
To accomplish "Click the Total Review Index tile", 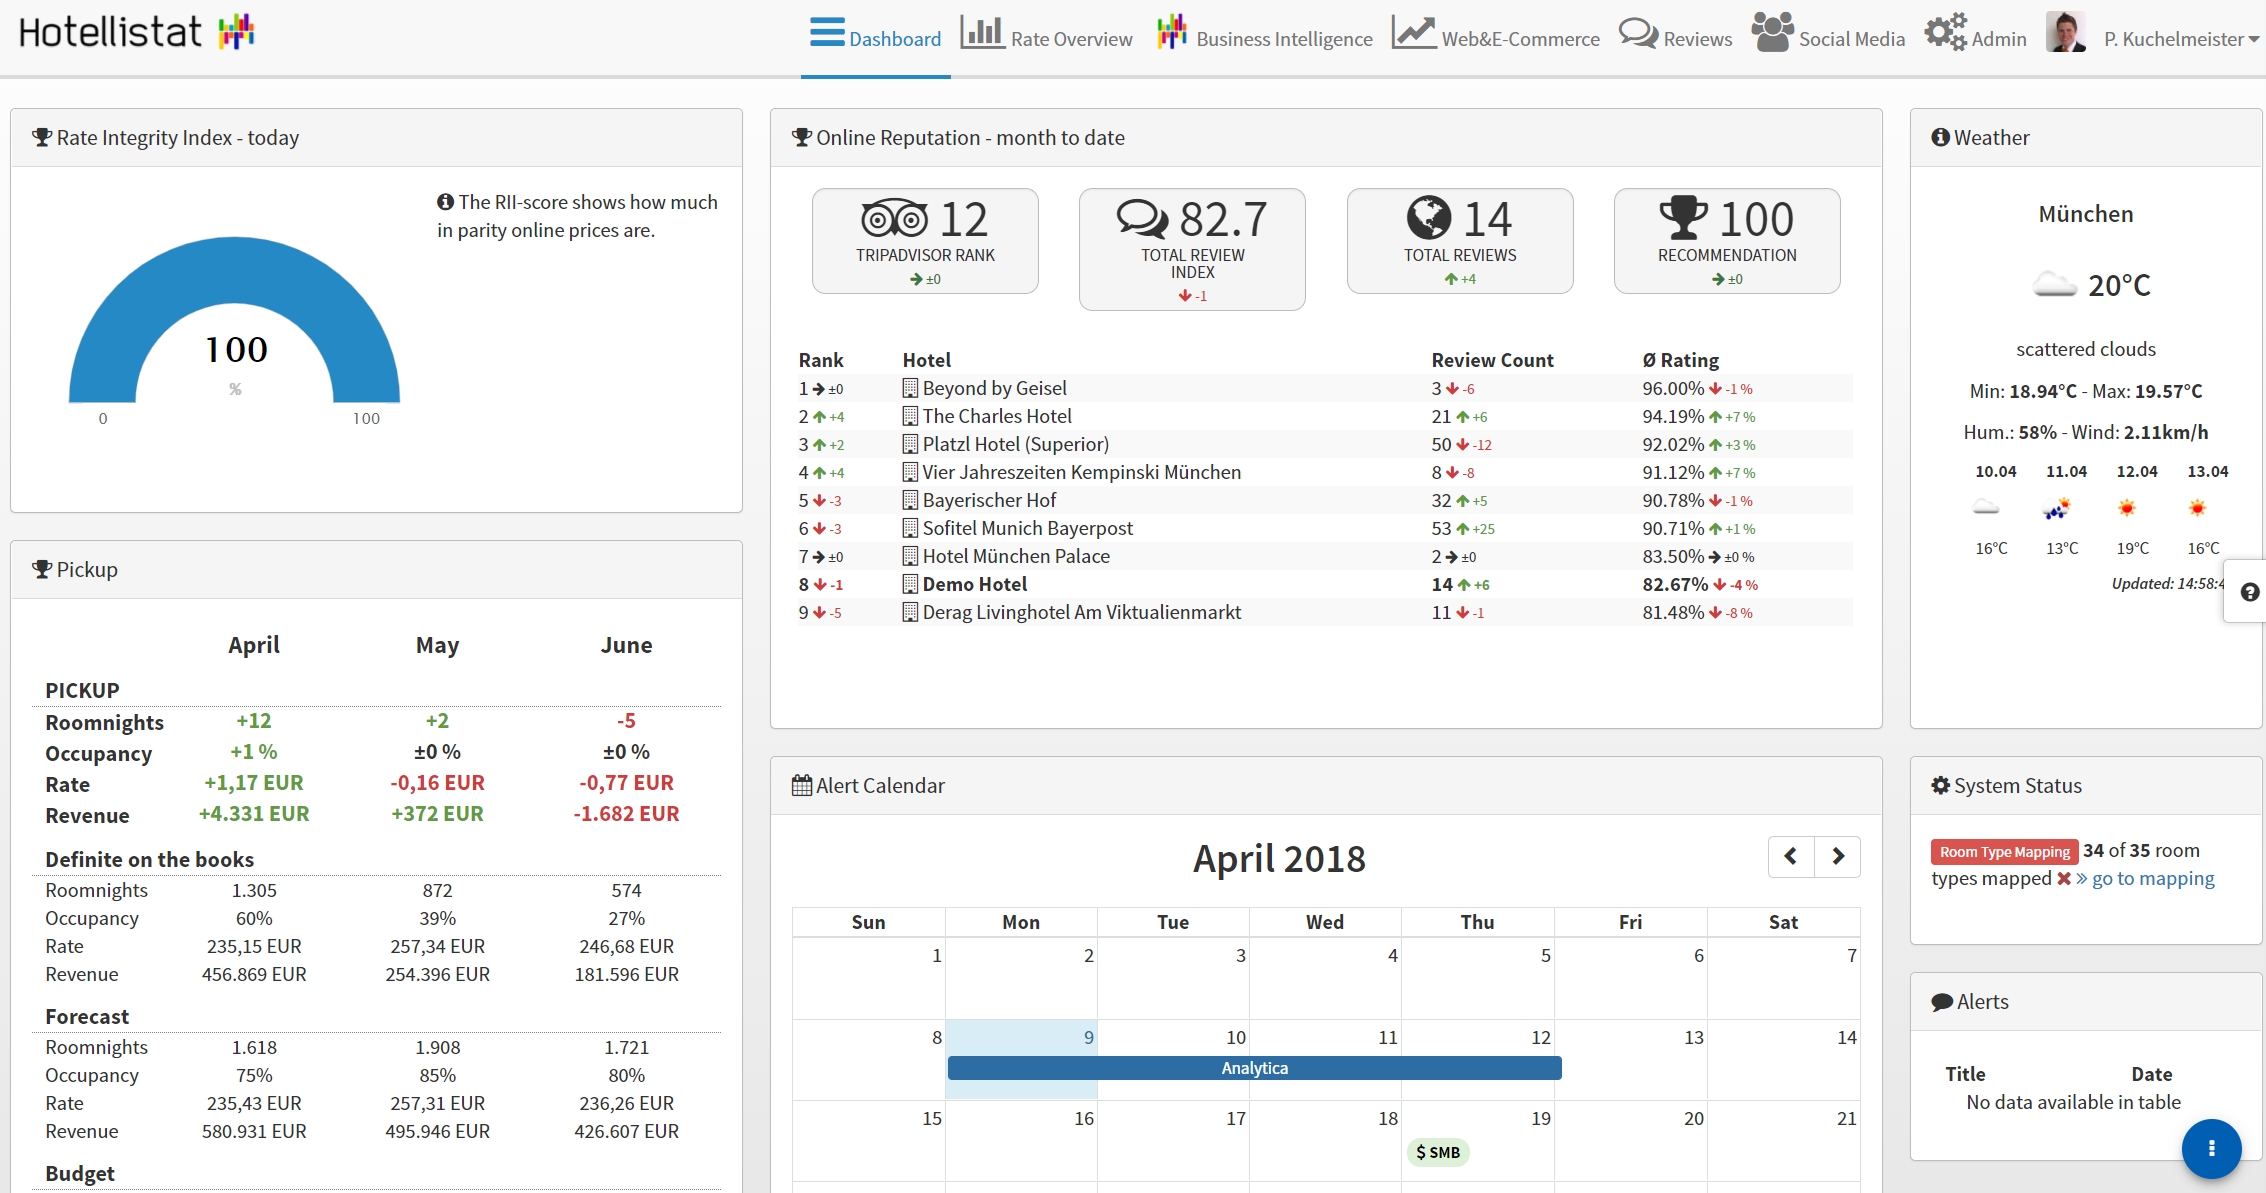I will [1191, 248].
